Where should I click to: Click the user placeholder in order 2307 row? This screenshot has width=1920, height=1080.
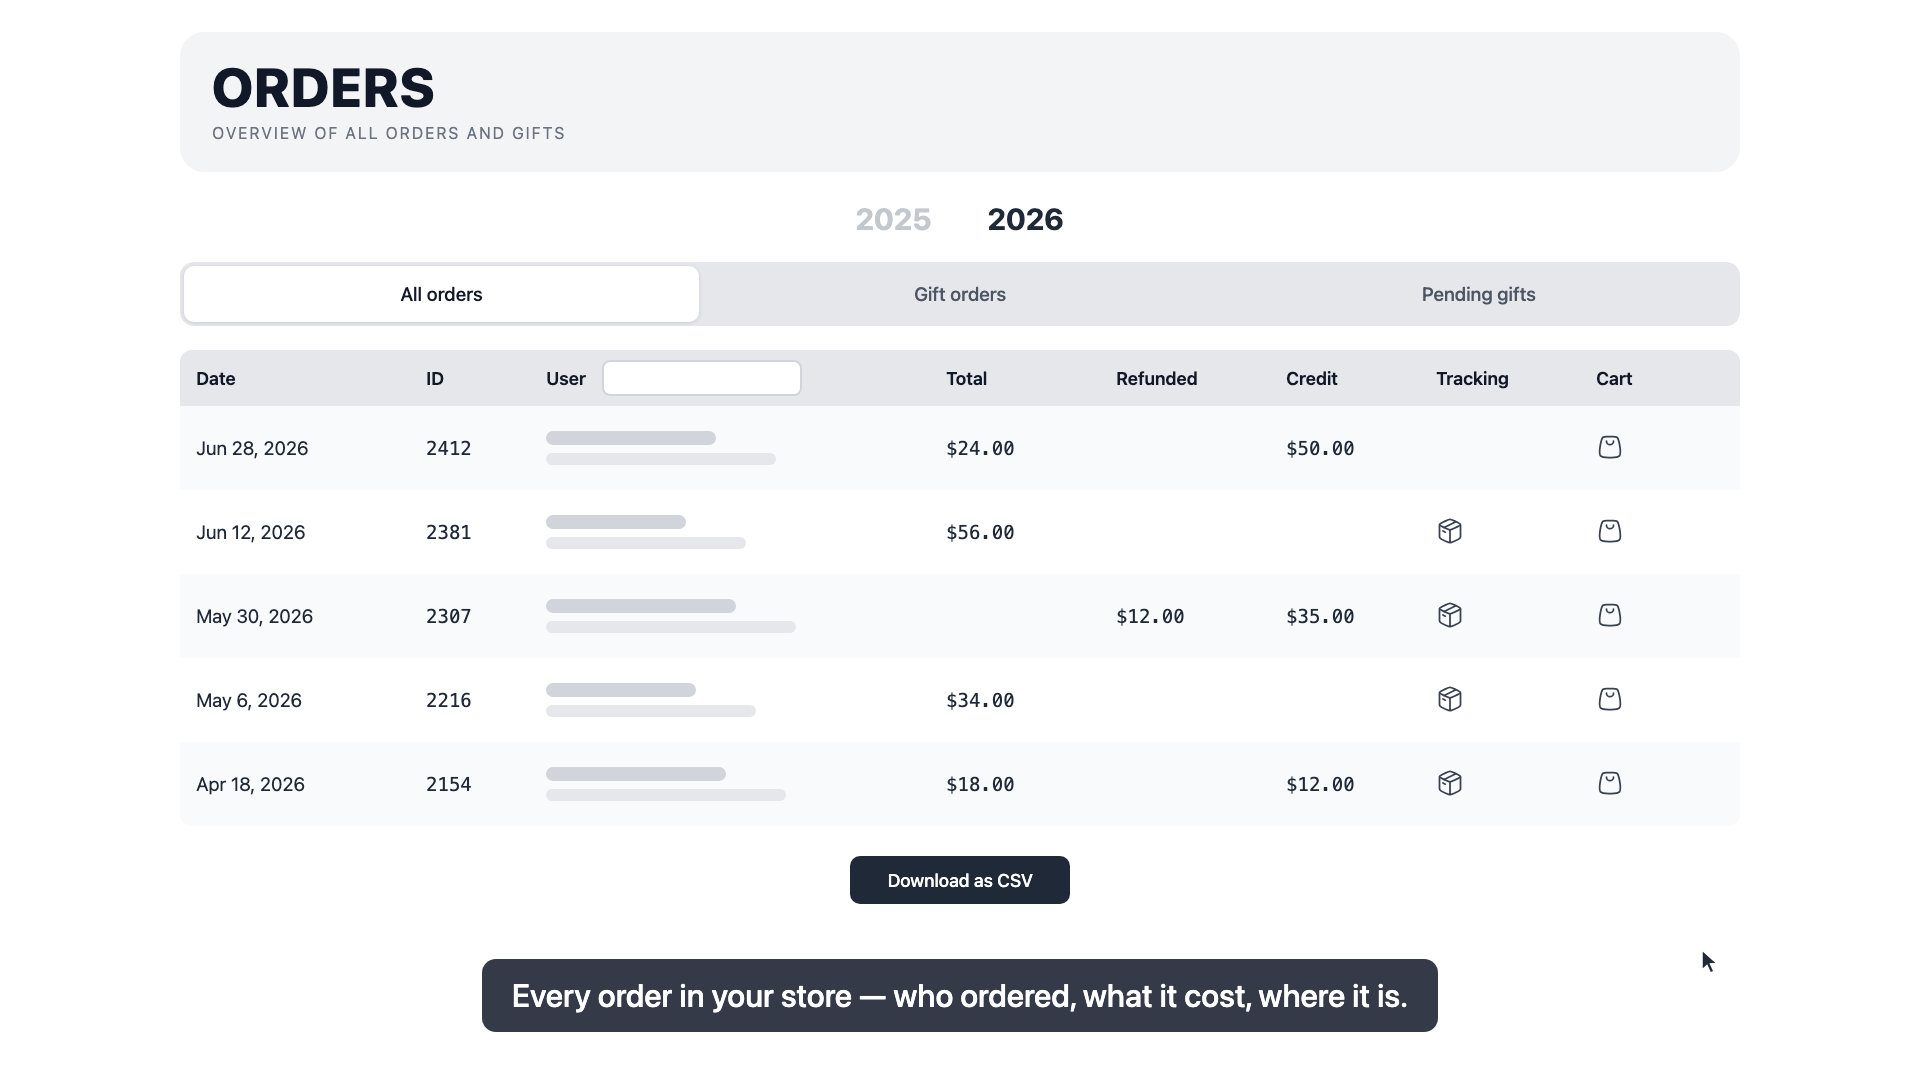click(671, 616)
